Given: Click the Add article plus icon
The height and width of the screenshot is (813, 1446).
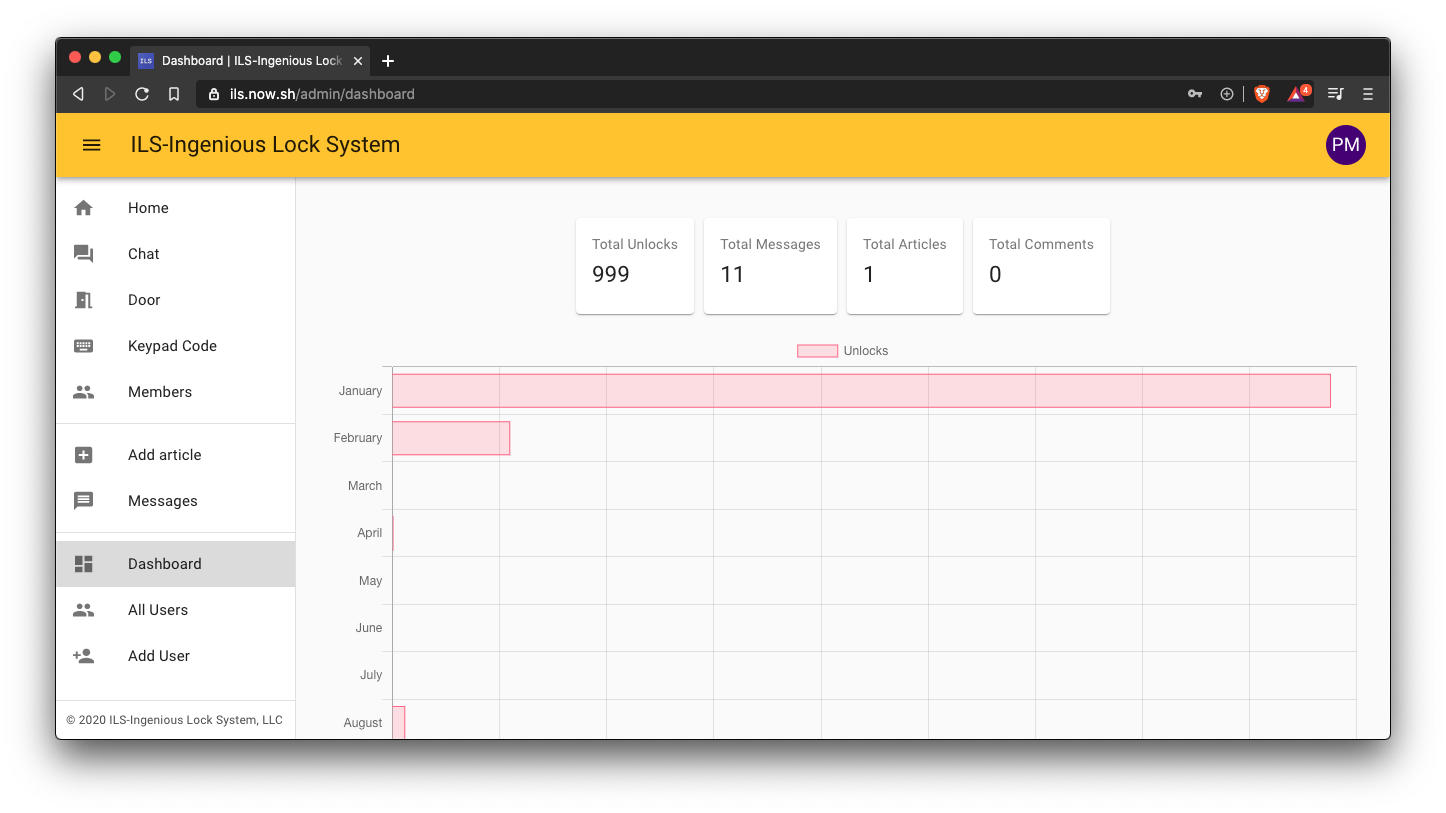Looking at the screenshot, I should [83, 454].
